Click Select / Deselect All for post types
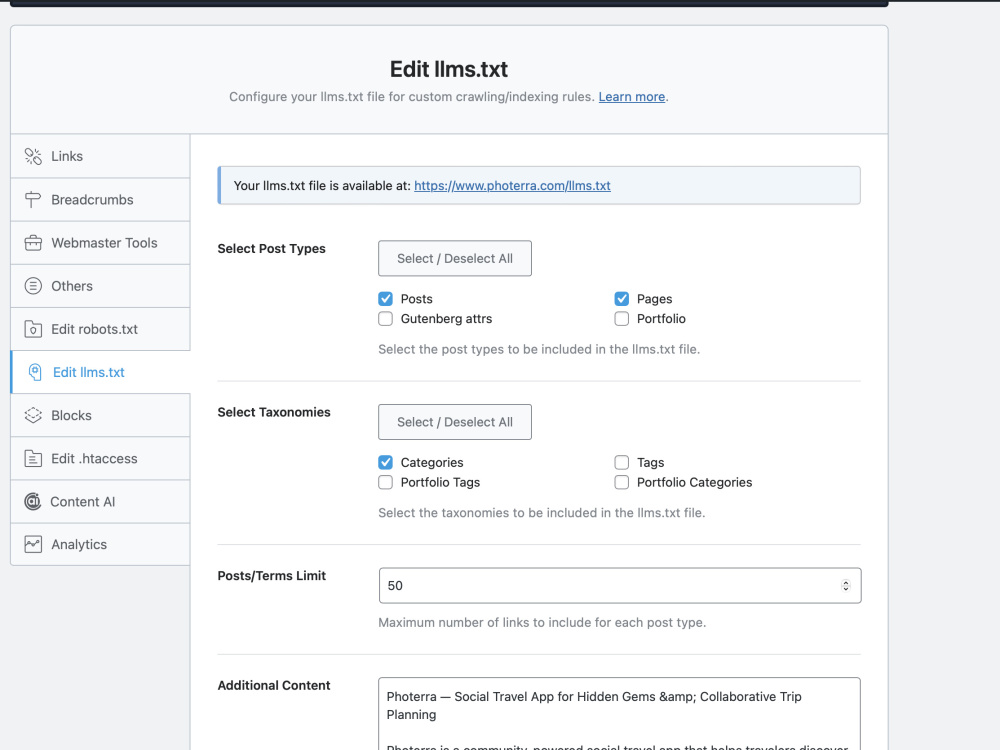1000x750 pixels. click(x=455, y=258)
